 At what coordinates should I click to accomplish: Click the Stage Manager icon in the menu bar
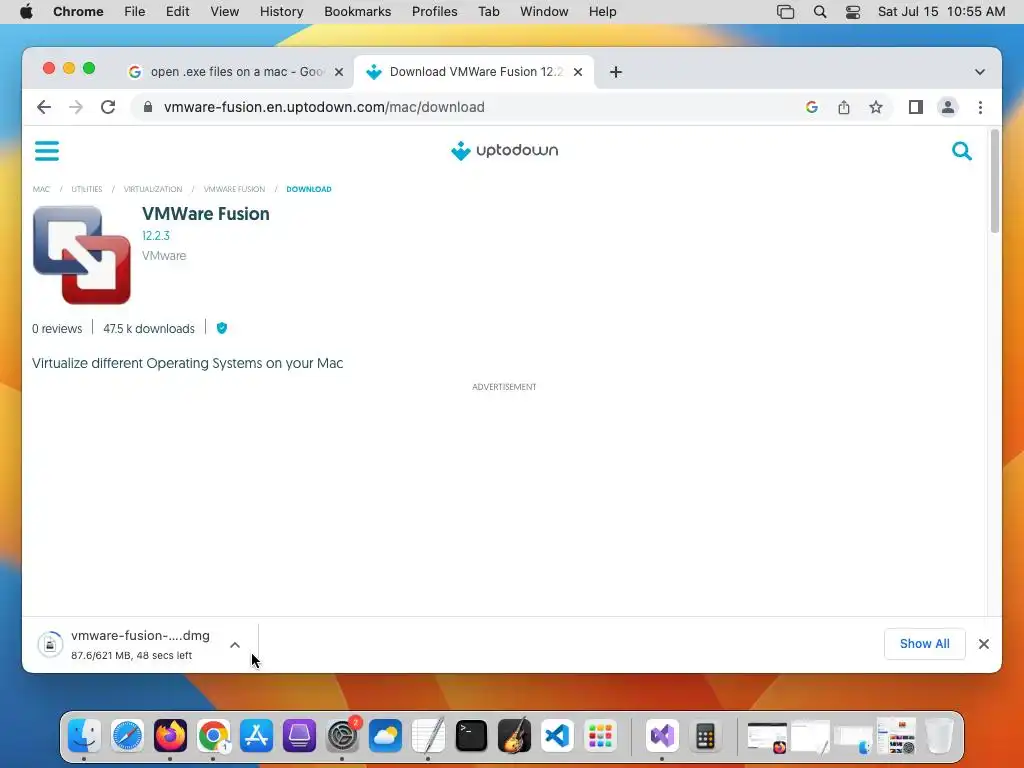coord(786,12)
